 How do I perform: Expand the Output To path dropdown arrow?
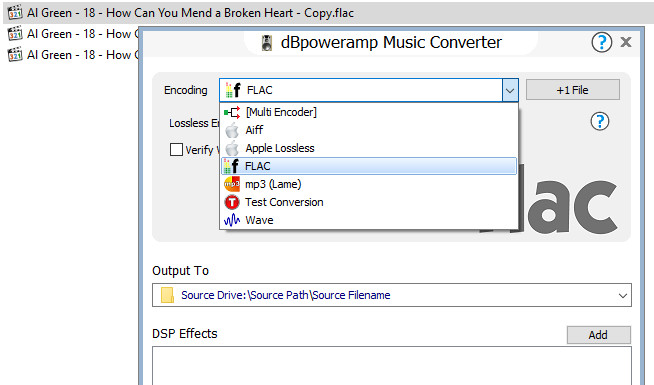tap(623, 295)
